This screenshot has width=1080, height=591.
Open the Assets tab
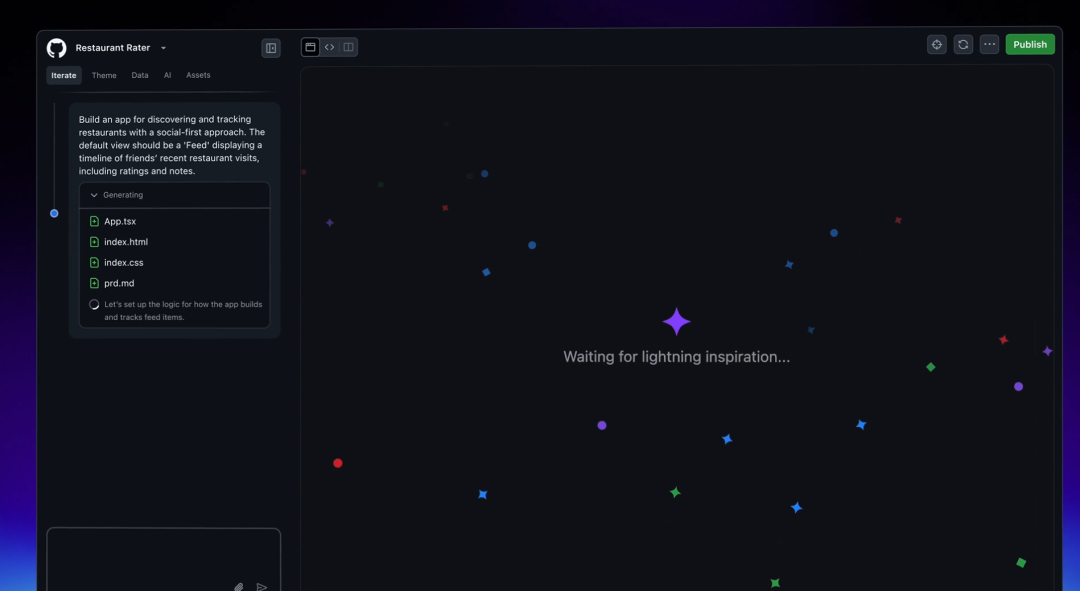(x=198, y=75)
